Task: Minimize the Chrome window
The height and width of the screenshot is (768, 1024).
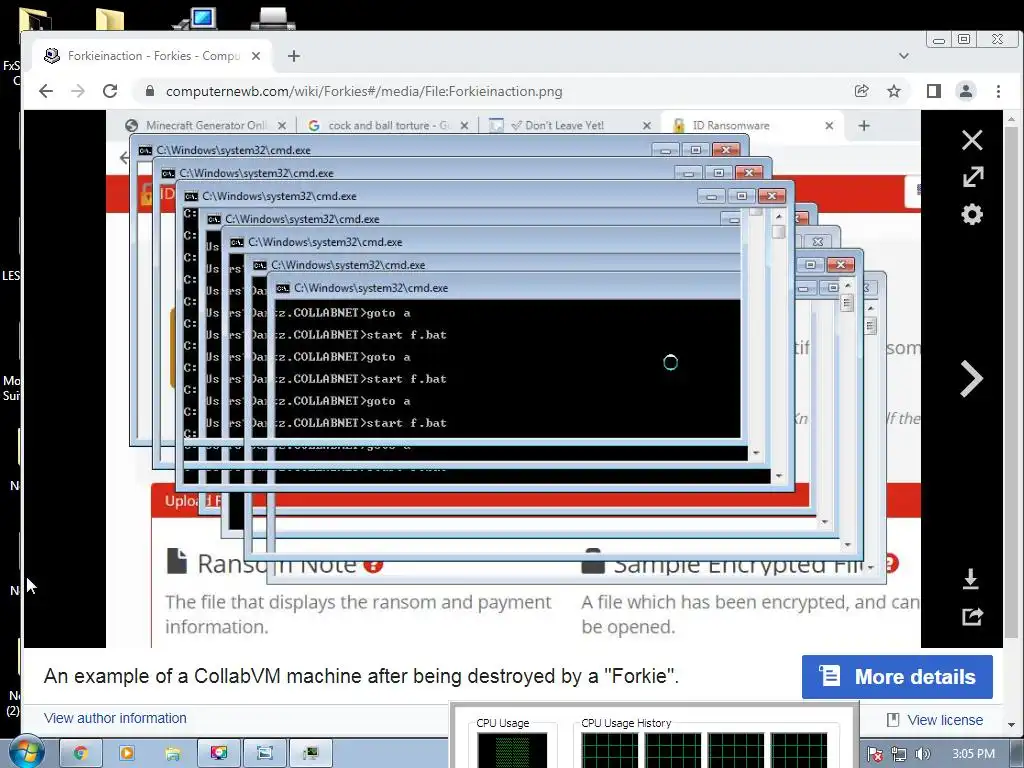Action: click(939, 40)
